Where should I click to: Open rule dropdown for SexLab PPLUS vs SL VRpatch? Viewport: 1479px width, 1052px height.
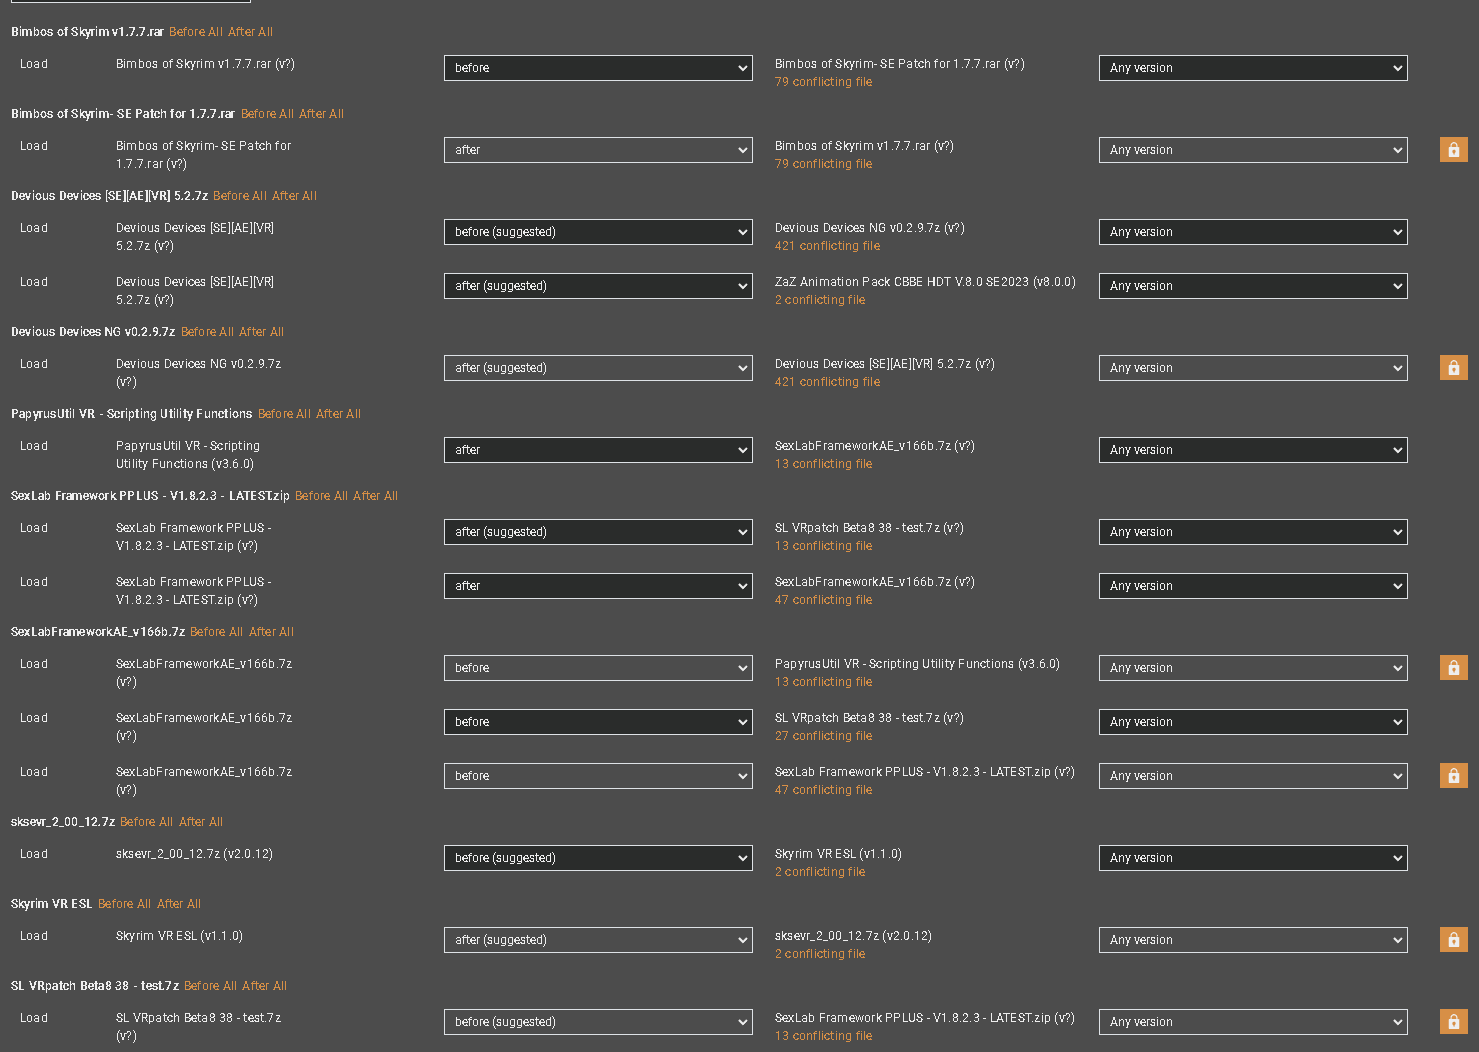(598, 532)
